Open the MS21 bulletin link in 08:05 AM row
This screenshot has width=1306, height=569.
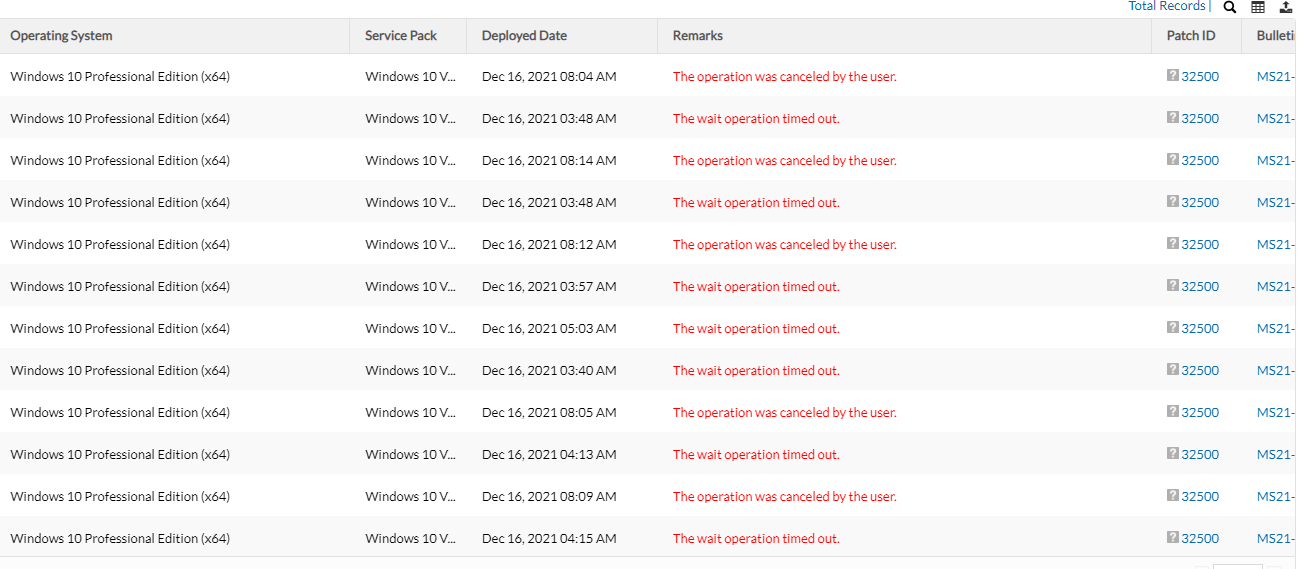(x=1276, y=412)
